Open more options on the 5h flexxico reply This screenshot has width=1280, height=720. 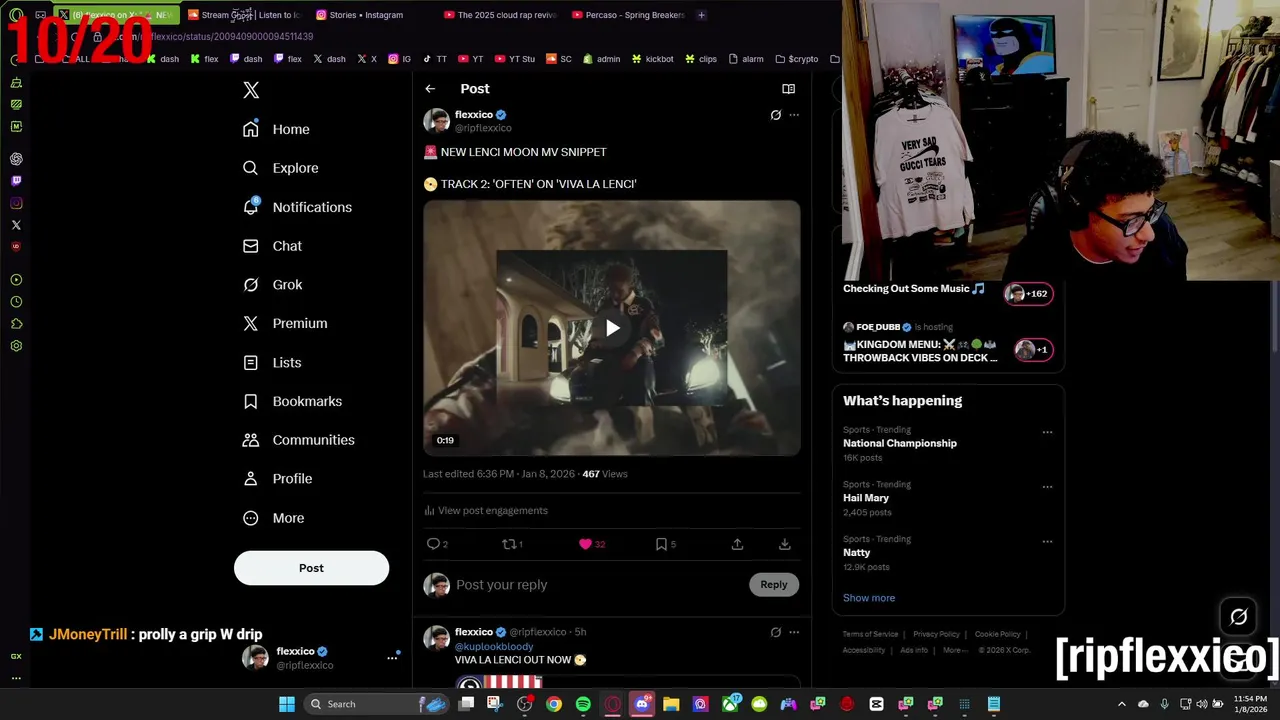point(794,632)
